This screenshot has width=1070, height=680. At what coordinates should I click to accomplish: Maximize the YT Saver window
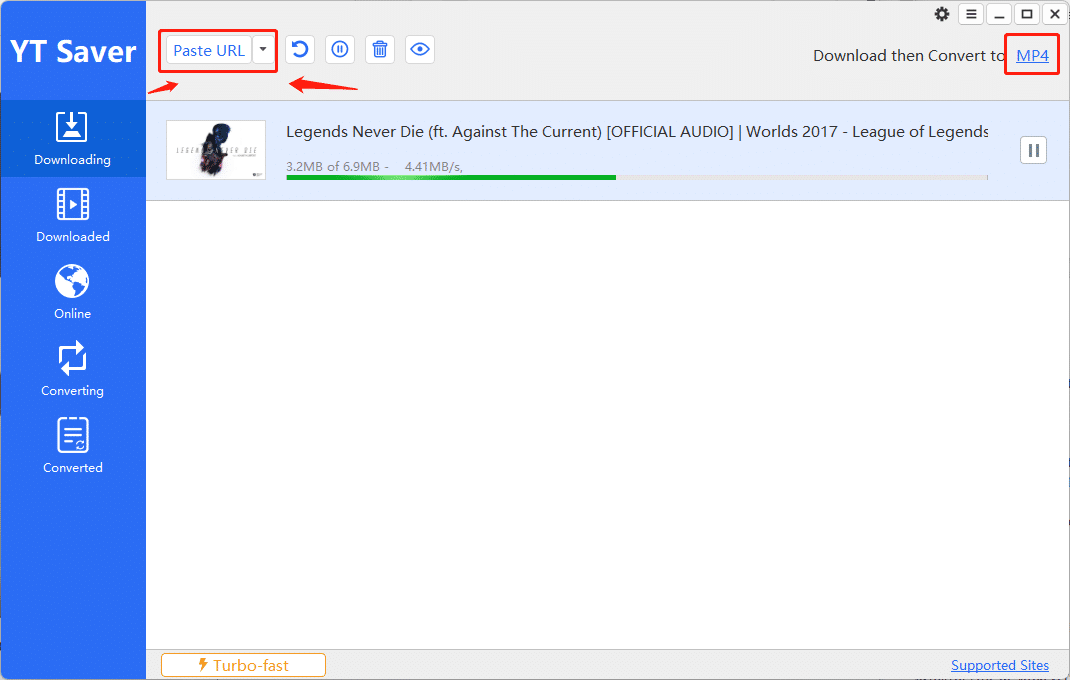point(1026,14)
